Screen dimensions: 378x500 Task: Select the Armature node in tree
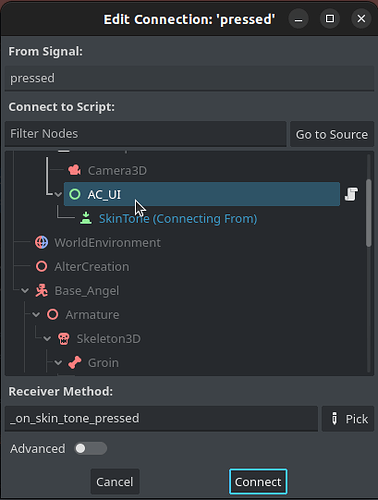92,315
